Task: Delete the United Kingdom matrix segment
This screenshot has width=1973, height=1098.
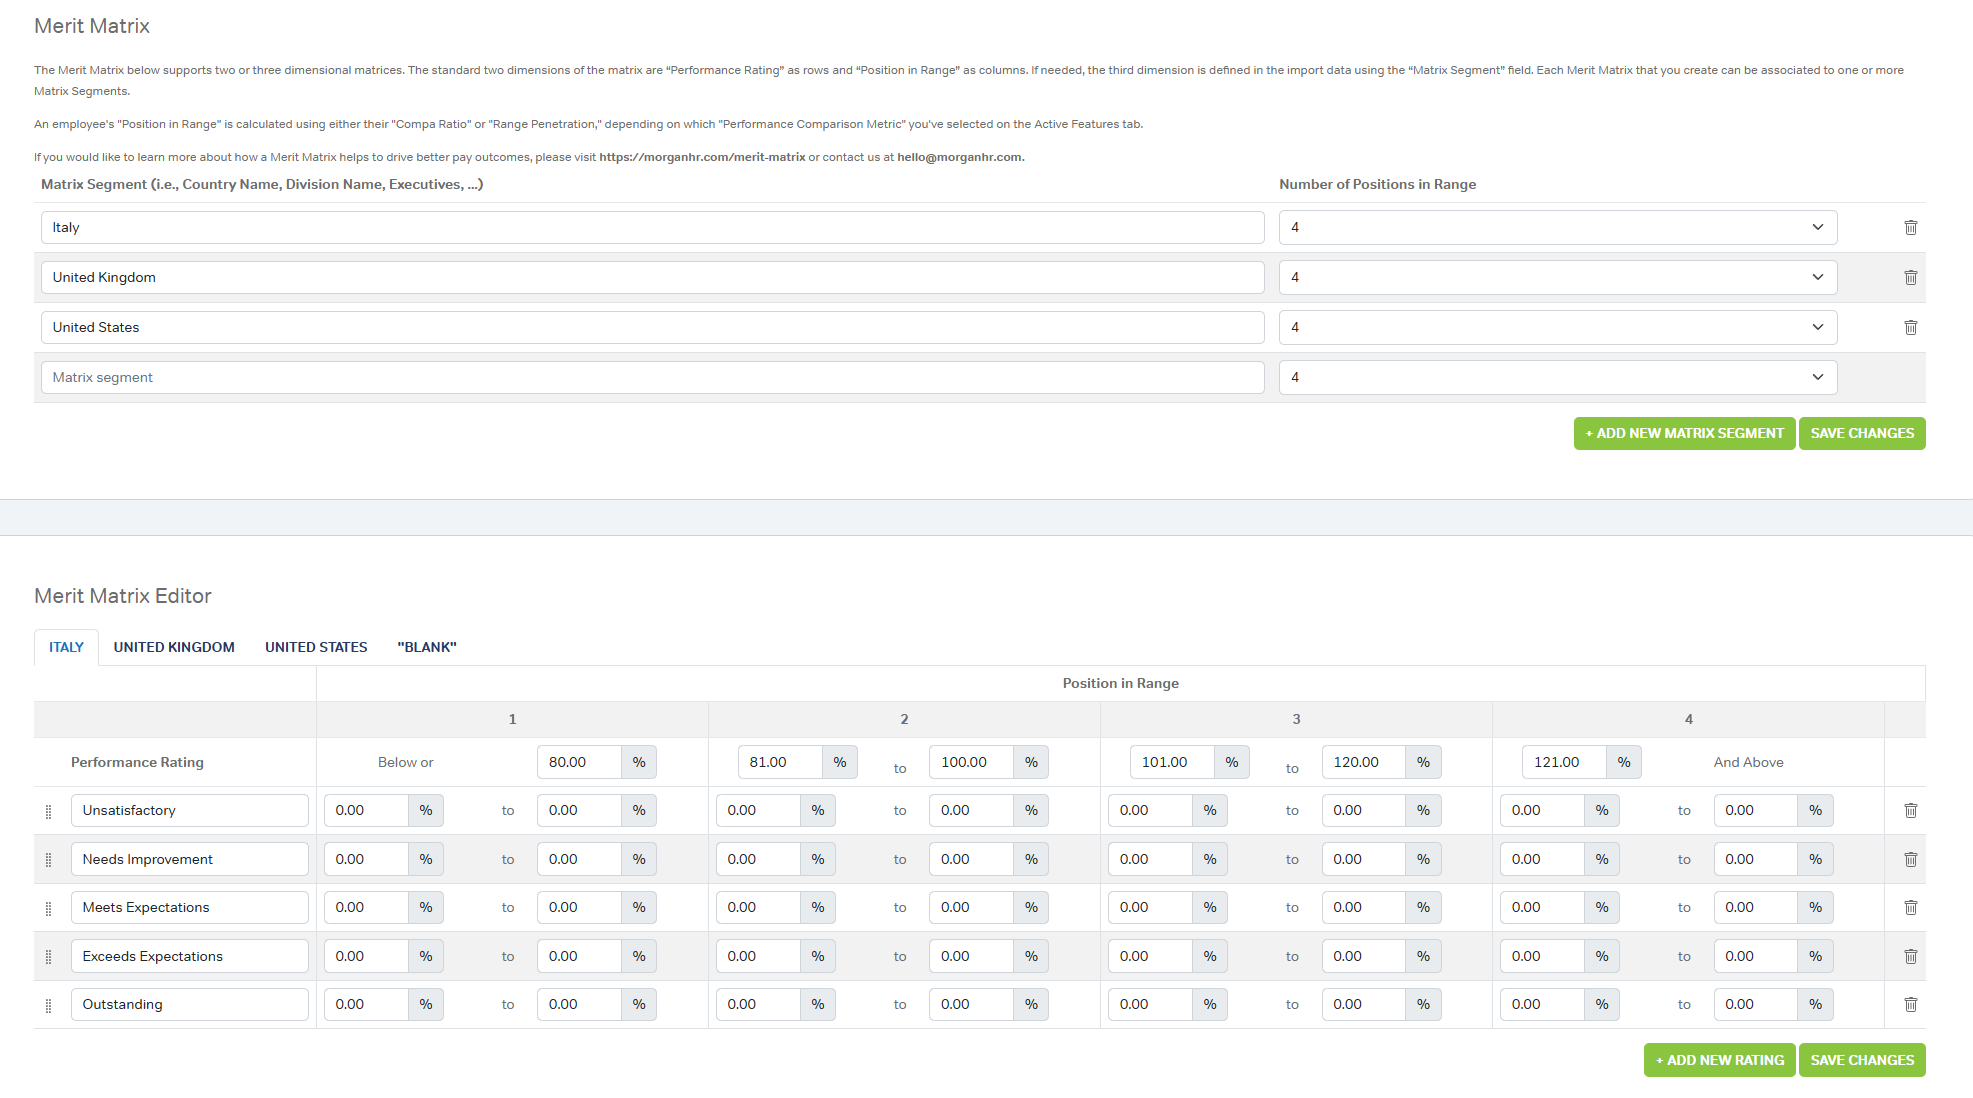Action: 1910,278
